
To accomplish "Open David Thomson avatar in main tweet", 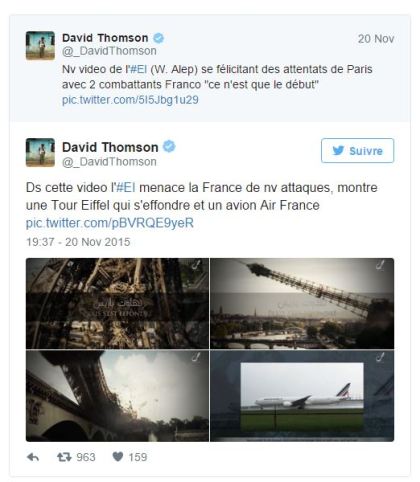I will point(40,152).
